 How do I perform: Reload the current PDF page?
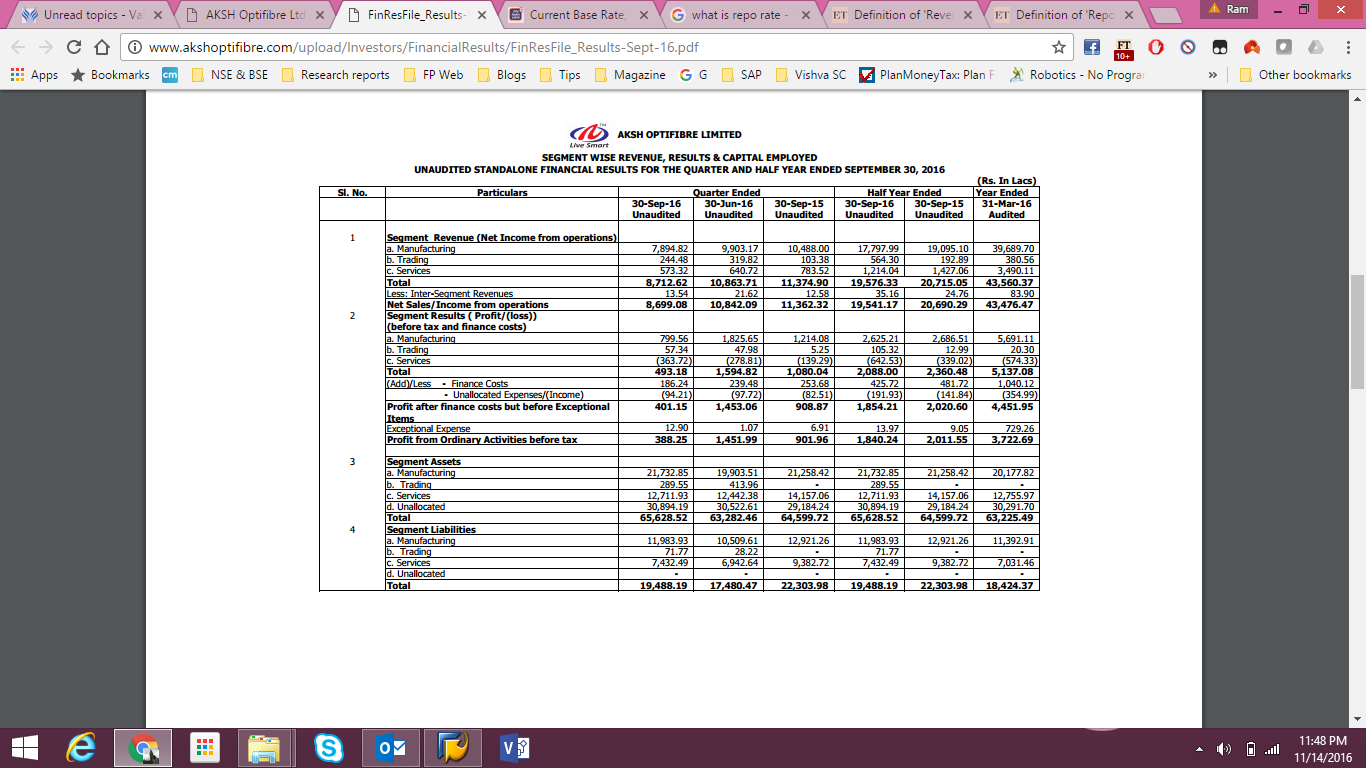point(74,47)
